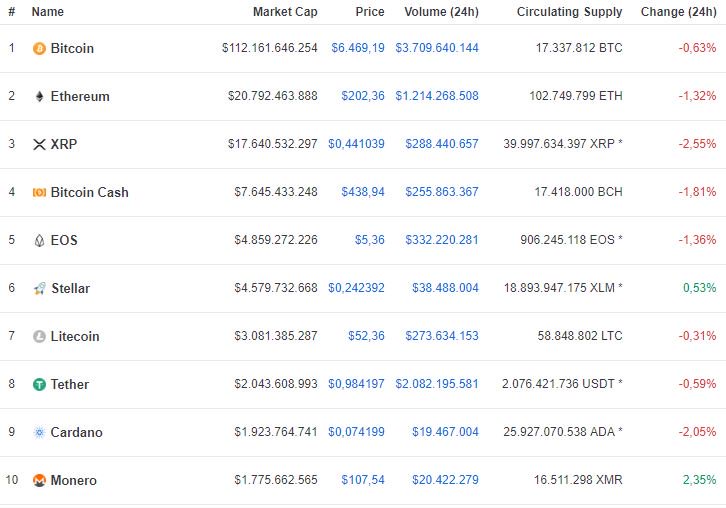
Task: Click Monero price $107,54
Action: 363,480
